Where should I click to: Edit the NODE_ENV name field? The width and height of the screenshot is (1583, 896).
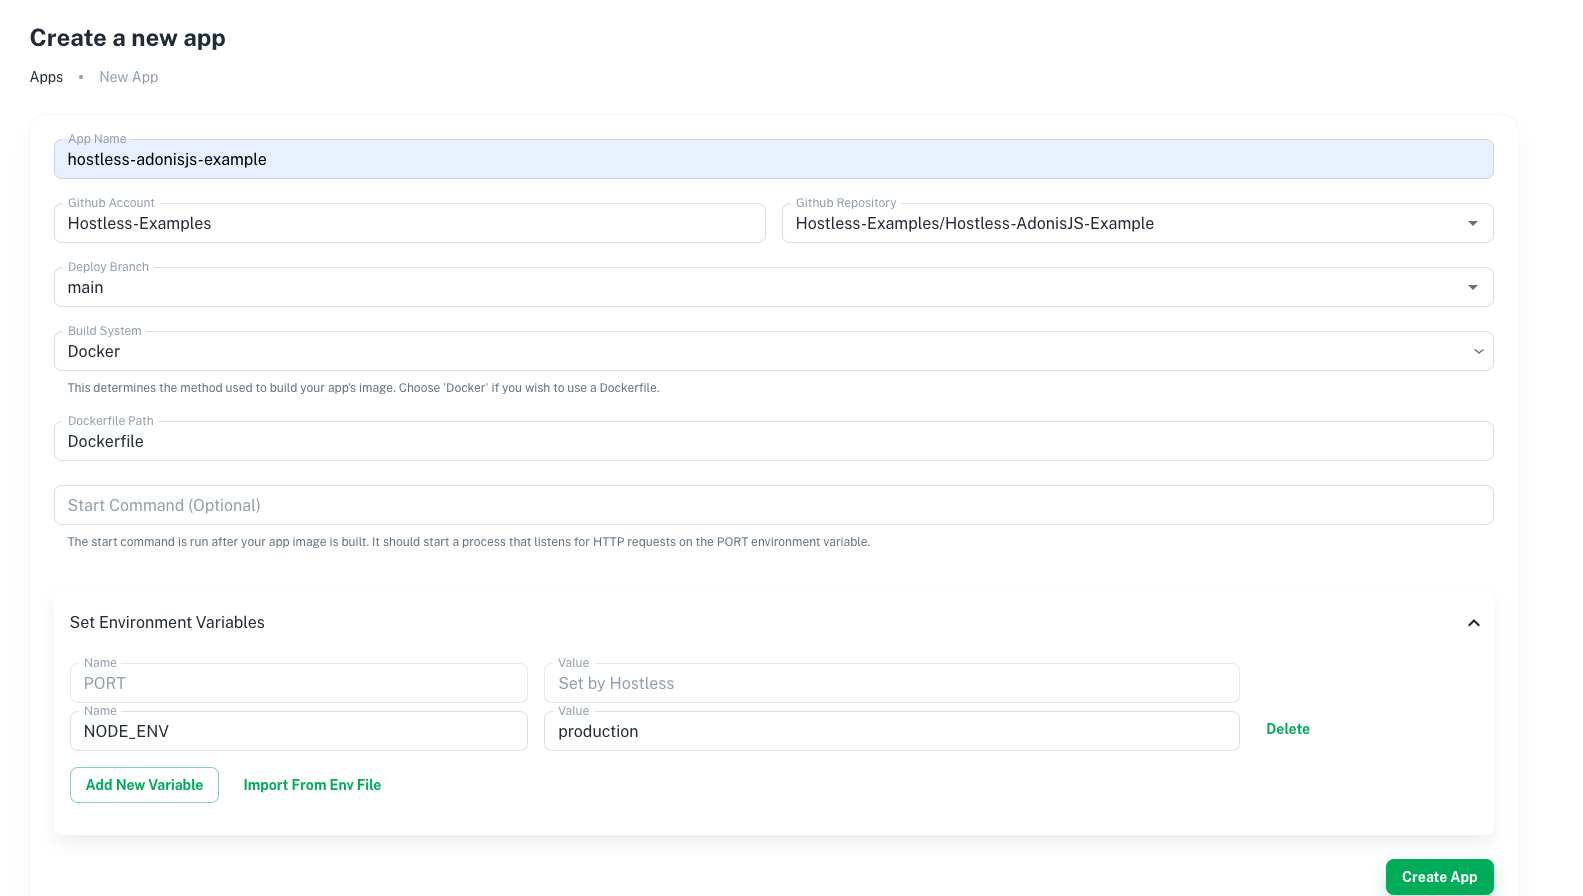click(x=298, y=731)
